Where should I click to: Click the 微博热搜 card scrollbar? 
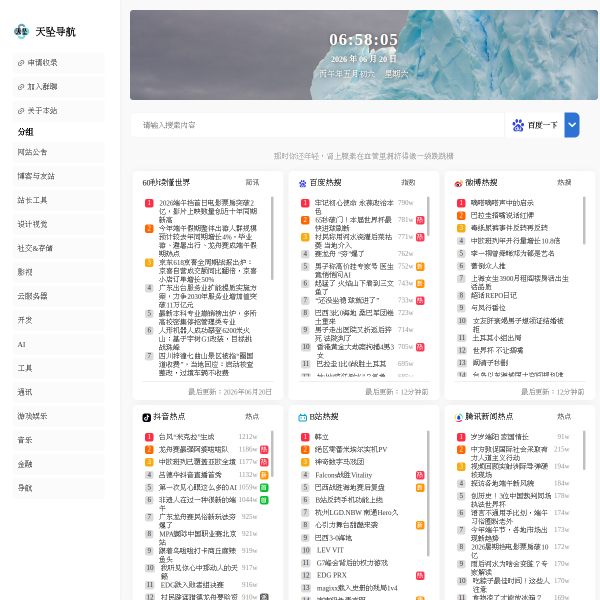[584, 220]
